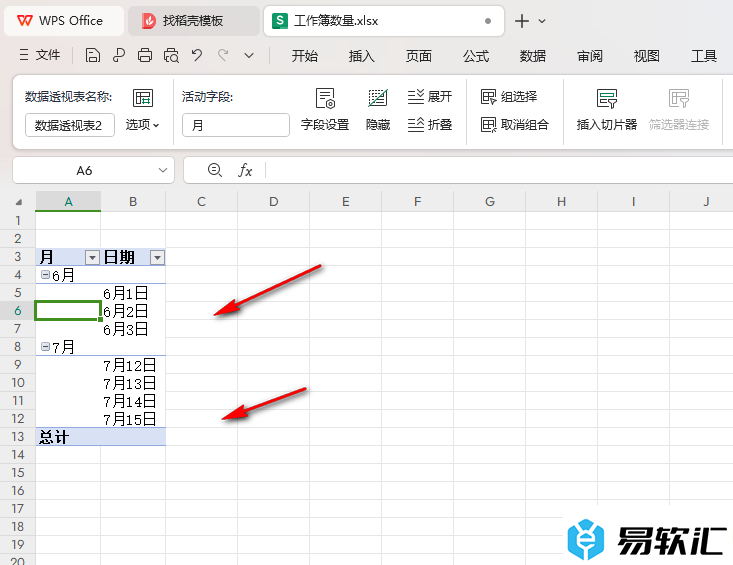Open the 日期 field filter dropdown
Viewport: 733px width, 565px height.
click(x=157, y=257)
